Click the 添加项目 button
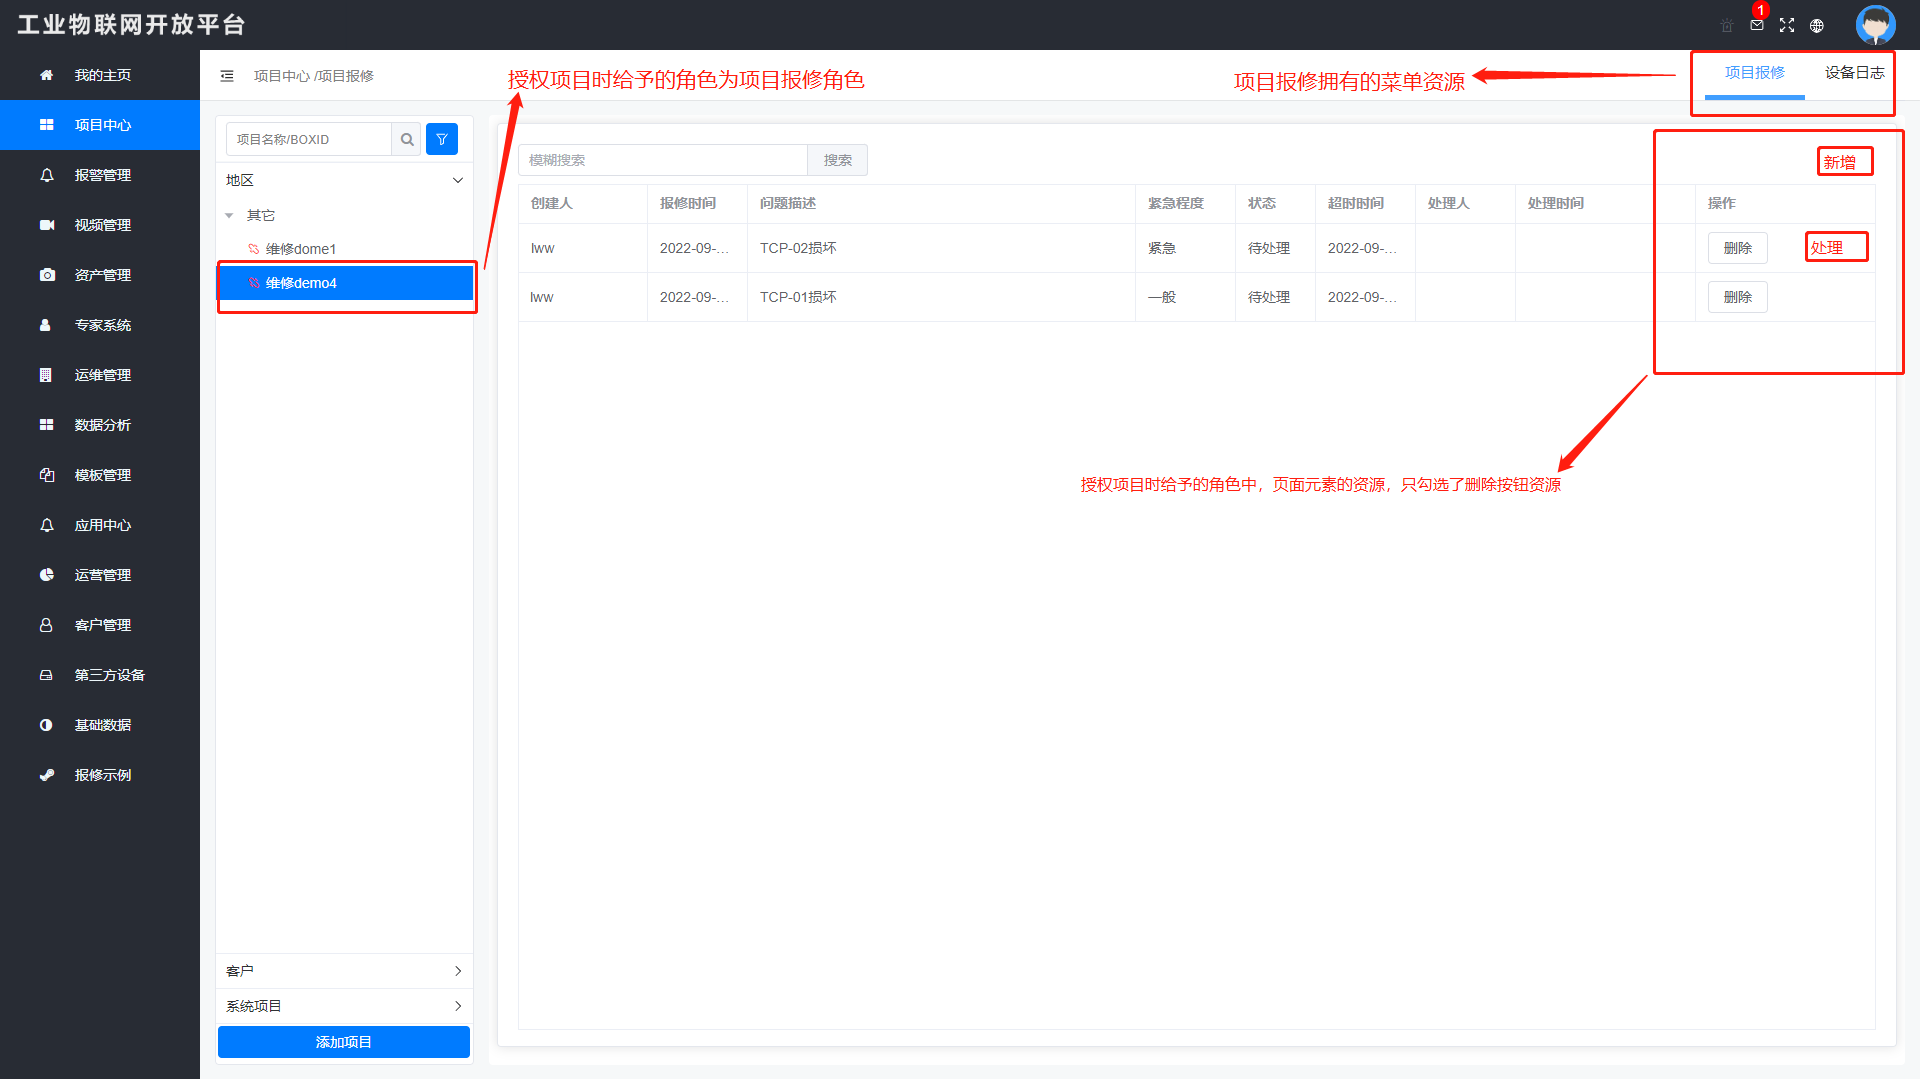 tap(344, 1042)
